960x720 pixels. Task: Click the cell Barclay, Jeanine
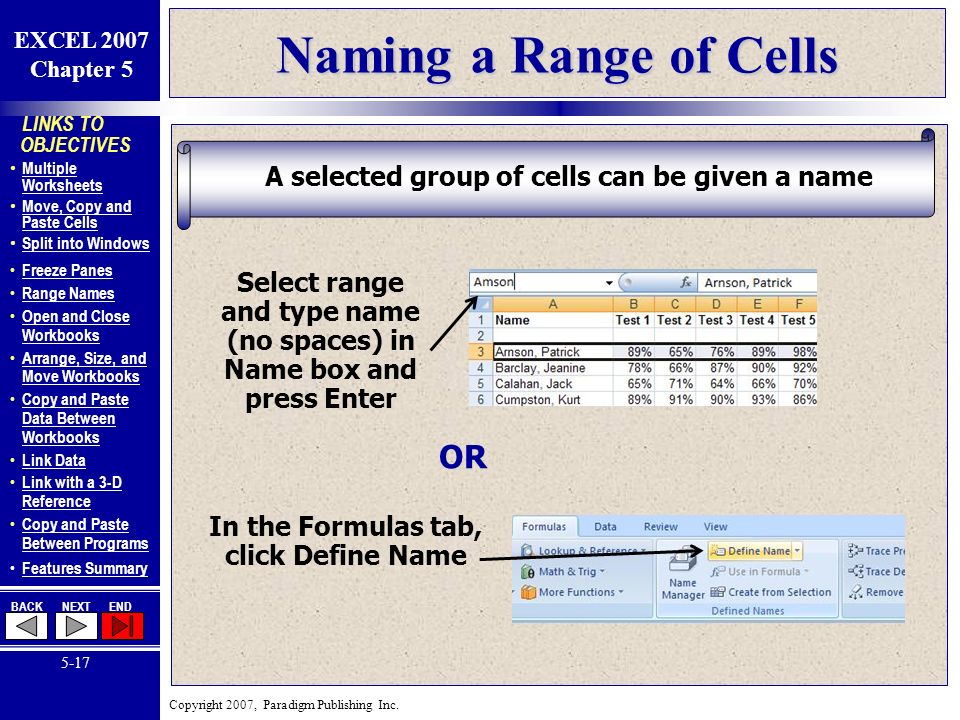coord(553,368)
